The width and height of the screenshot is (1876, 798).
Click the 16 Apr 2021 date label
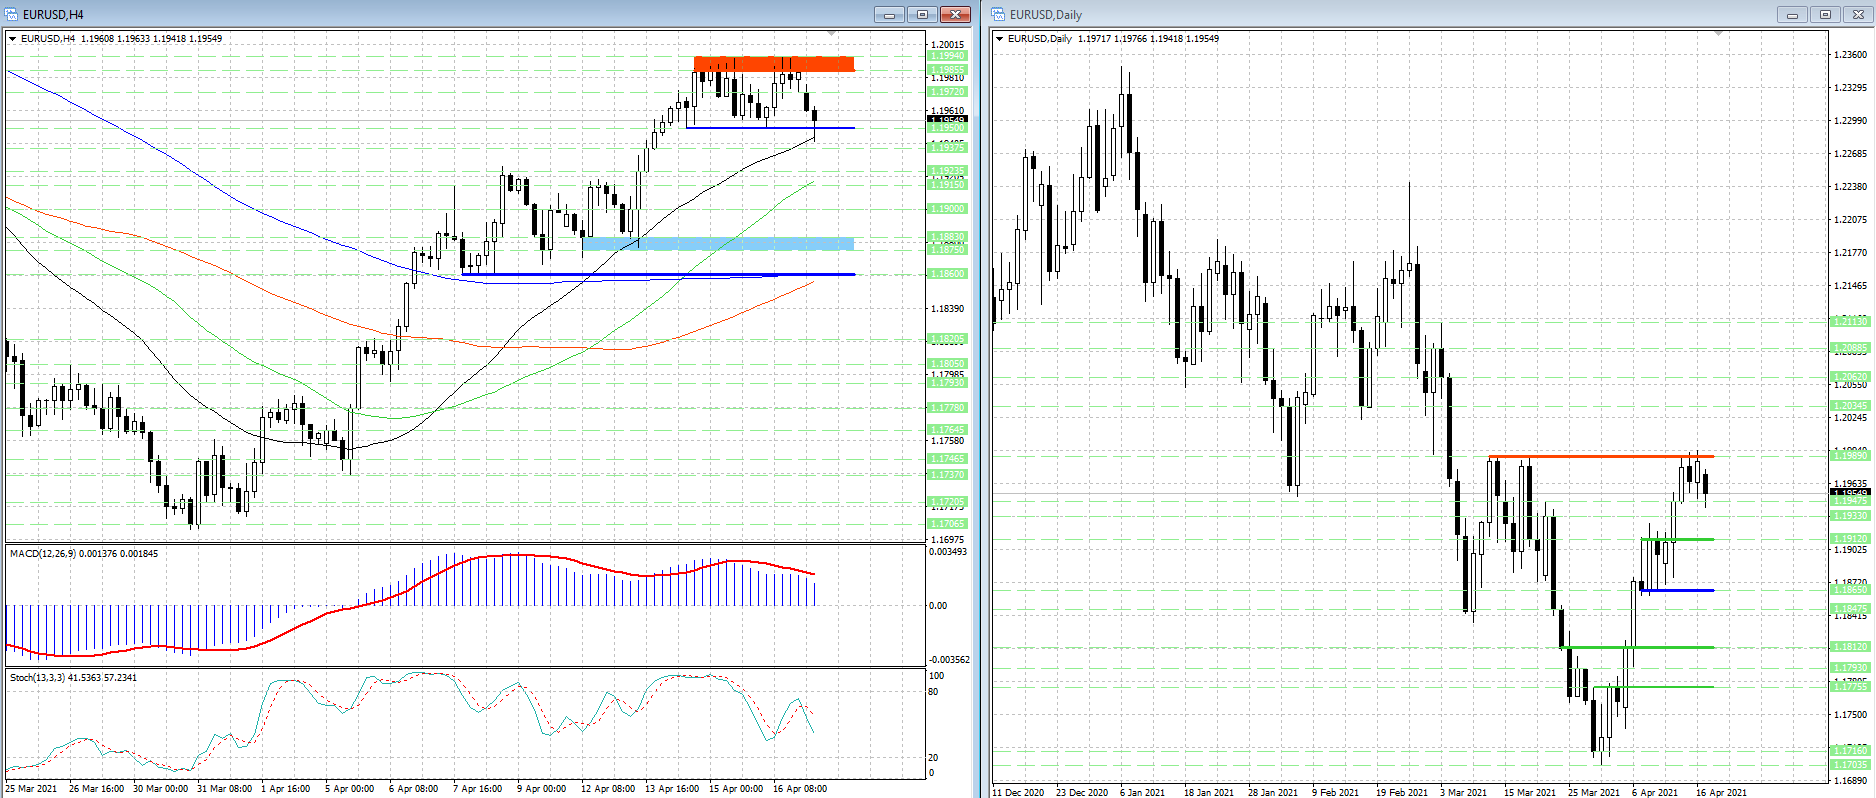pyautogui.click(x=1722, y=792)
